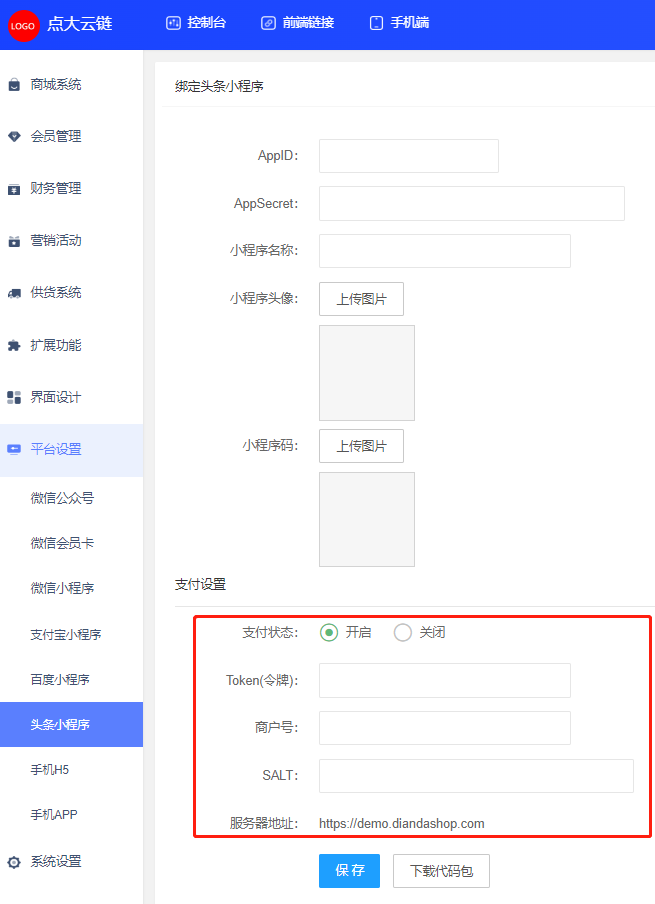Collapse 平台设置 sidebar menu
Image resolution: width=655 pixels, height=904 pixels.
click(x=71, y=450)
